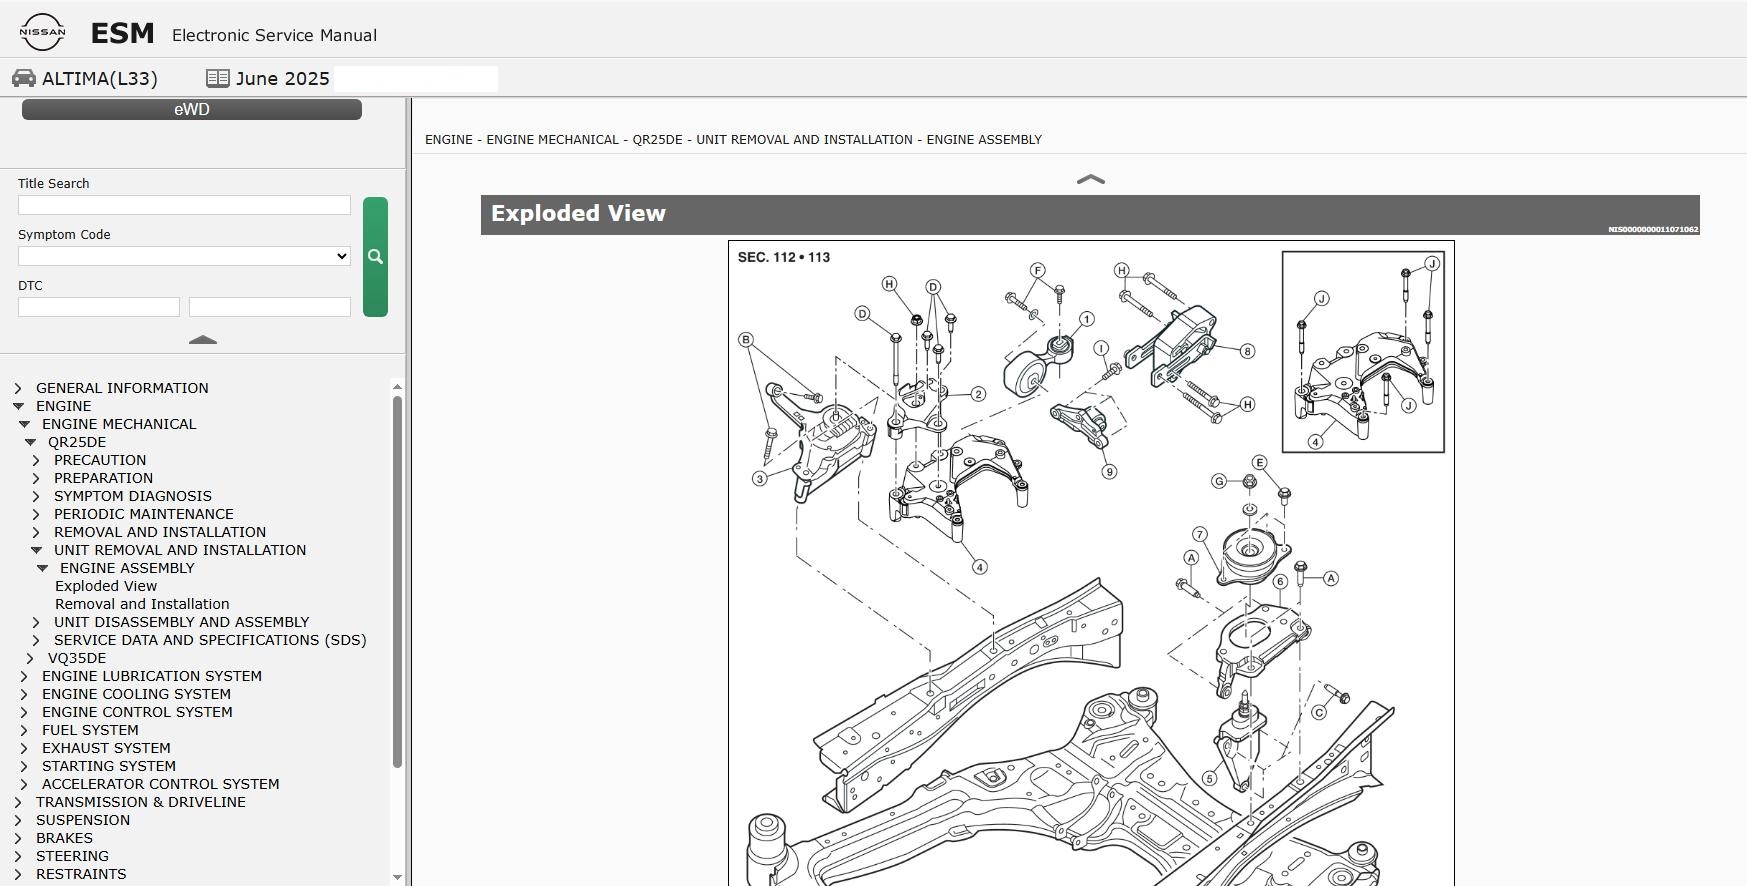Select ACCELERATOR CONTROL SYSTEM label
Screen dimensions: 1747x886
click(x=161, y=784)
